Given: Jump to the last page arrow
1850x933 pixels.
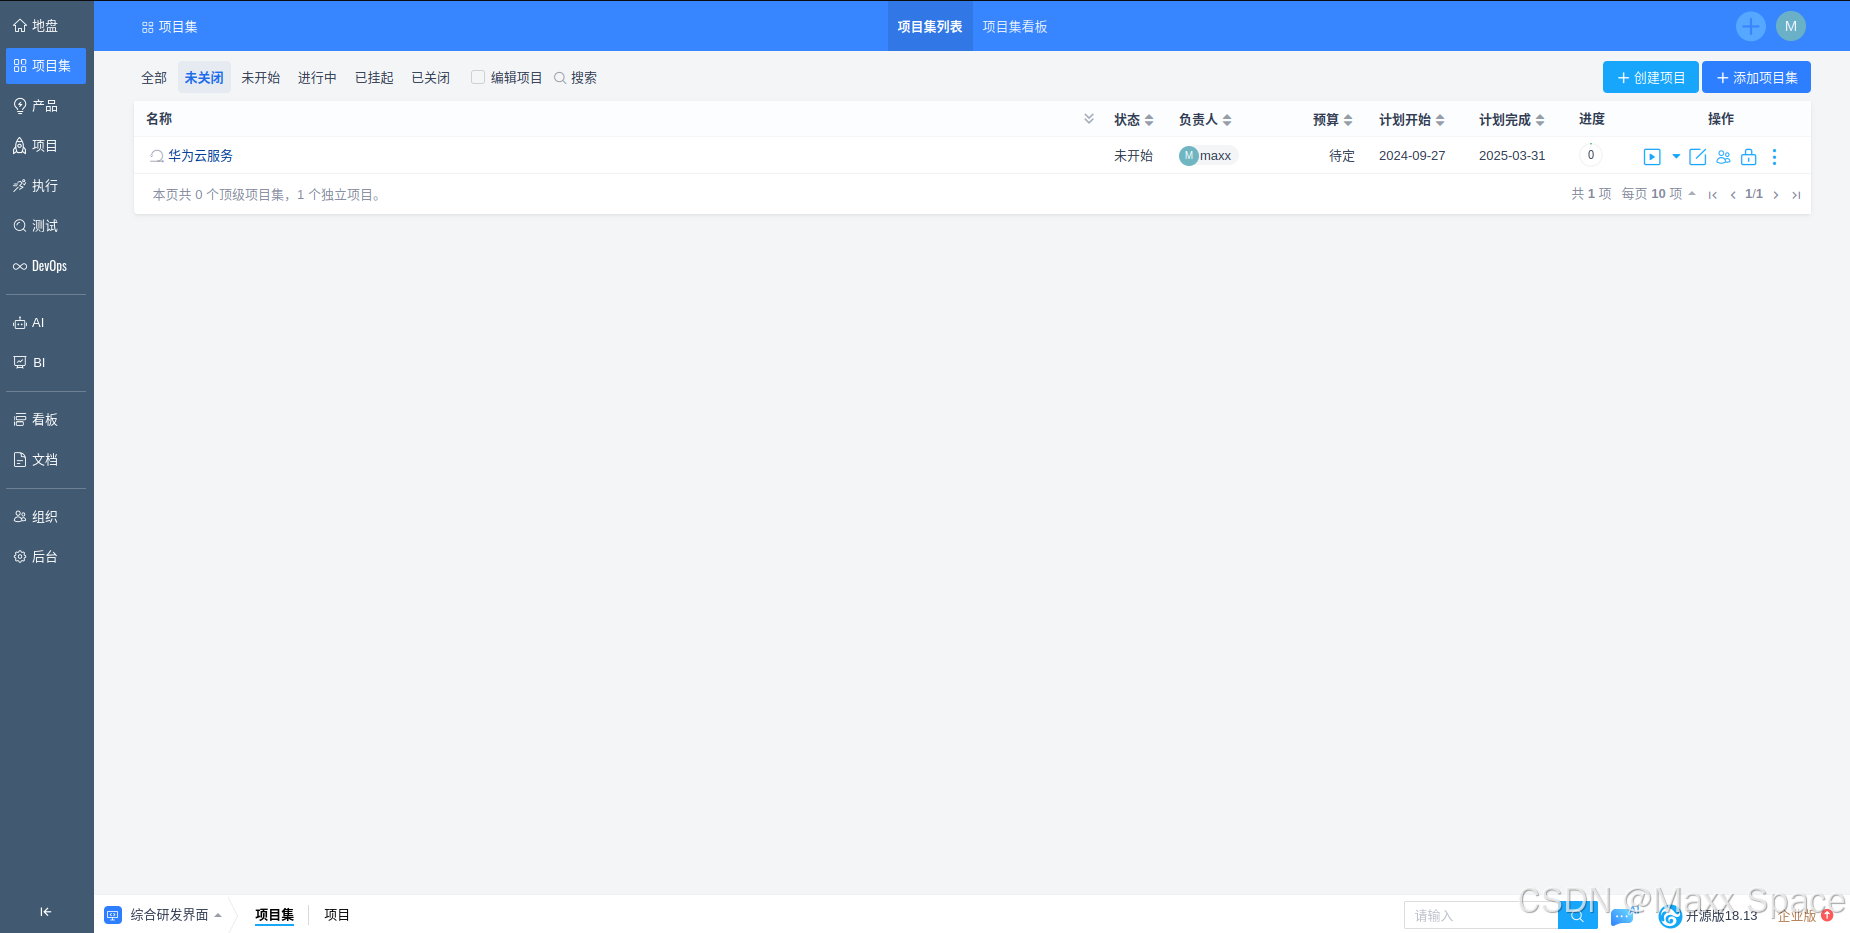Looking at the screenshot, I should pyautogui.click(x=1796, y=195).
